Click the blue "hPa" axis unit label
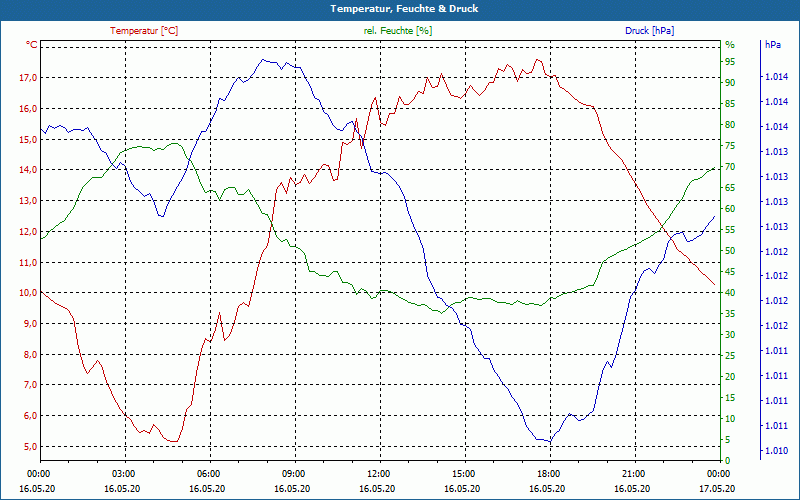Viewport: 800px width, 500px height. pyautogui.click(x=772, y=45)
